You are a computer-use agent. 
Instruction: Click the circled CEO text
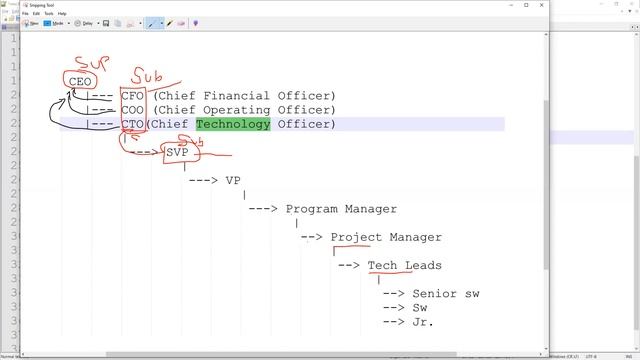click(x=80, y=82)
